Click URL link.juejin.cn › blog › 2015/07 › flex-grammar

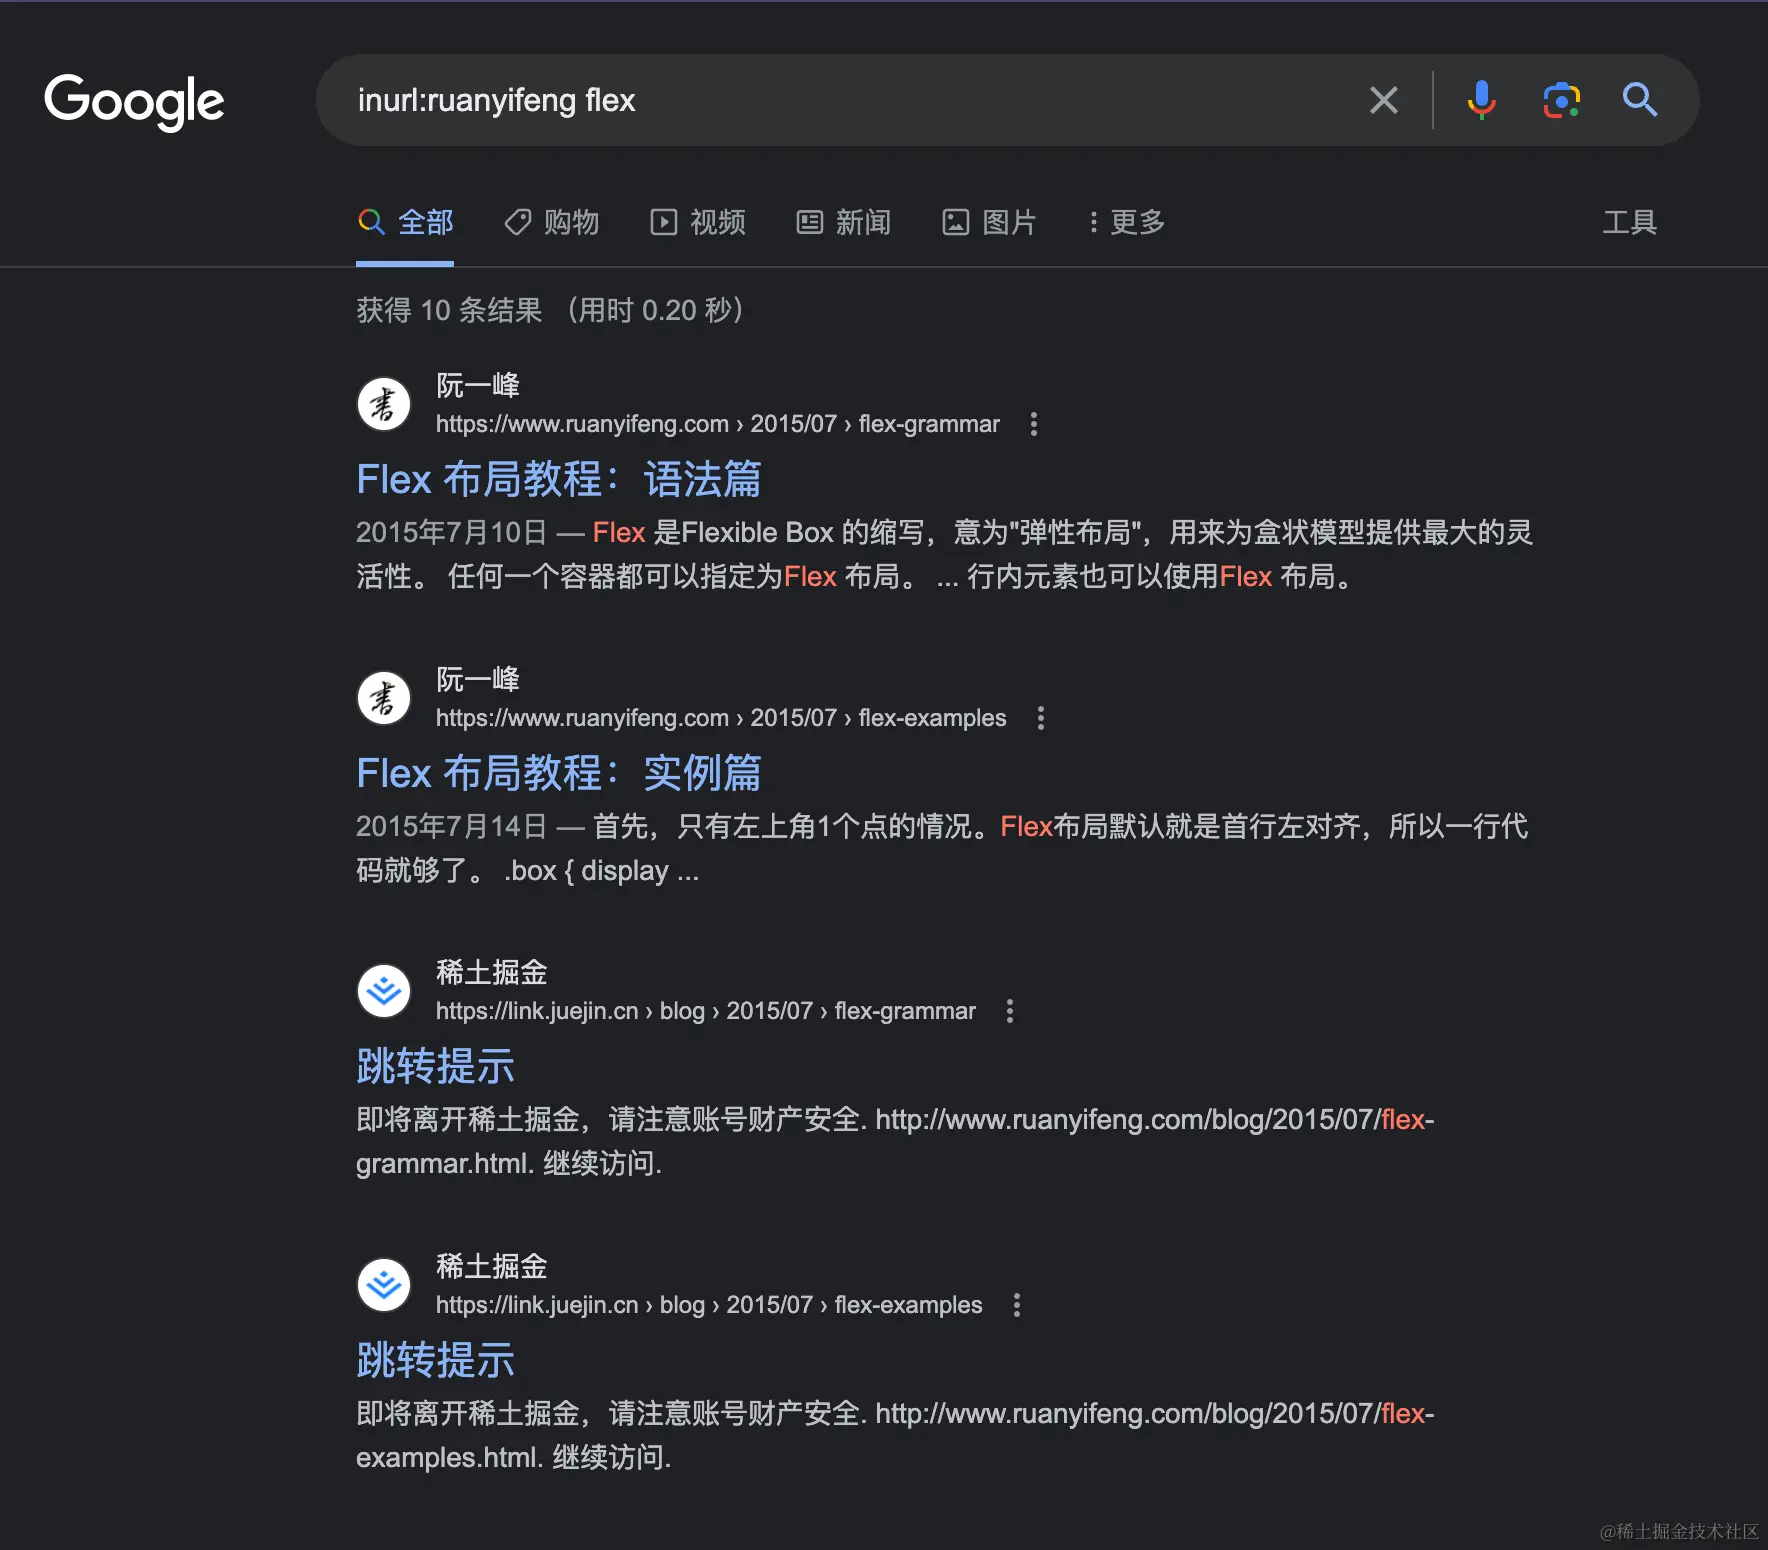[x=706, y=1011]
